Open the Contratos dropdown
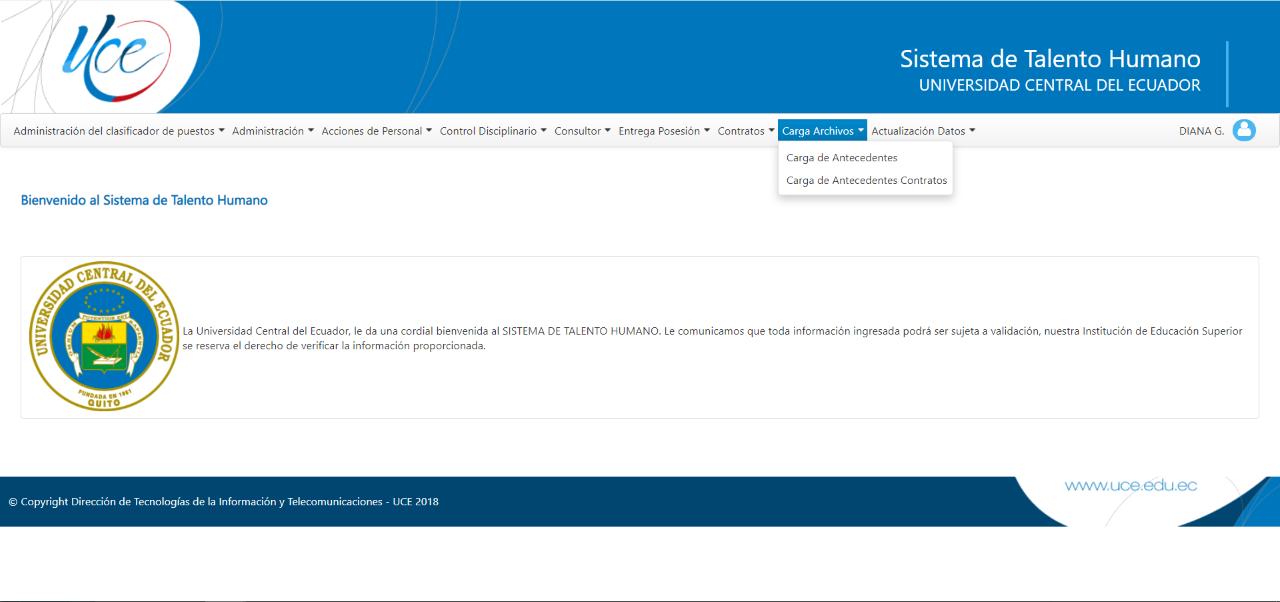 tap(746, 131)
